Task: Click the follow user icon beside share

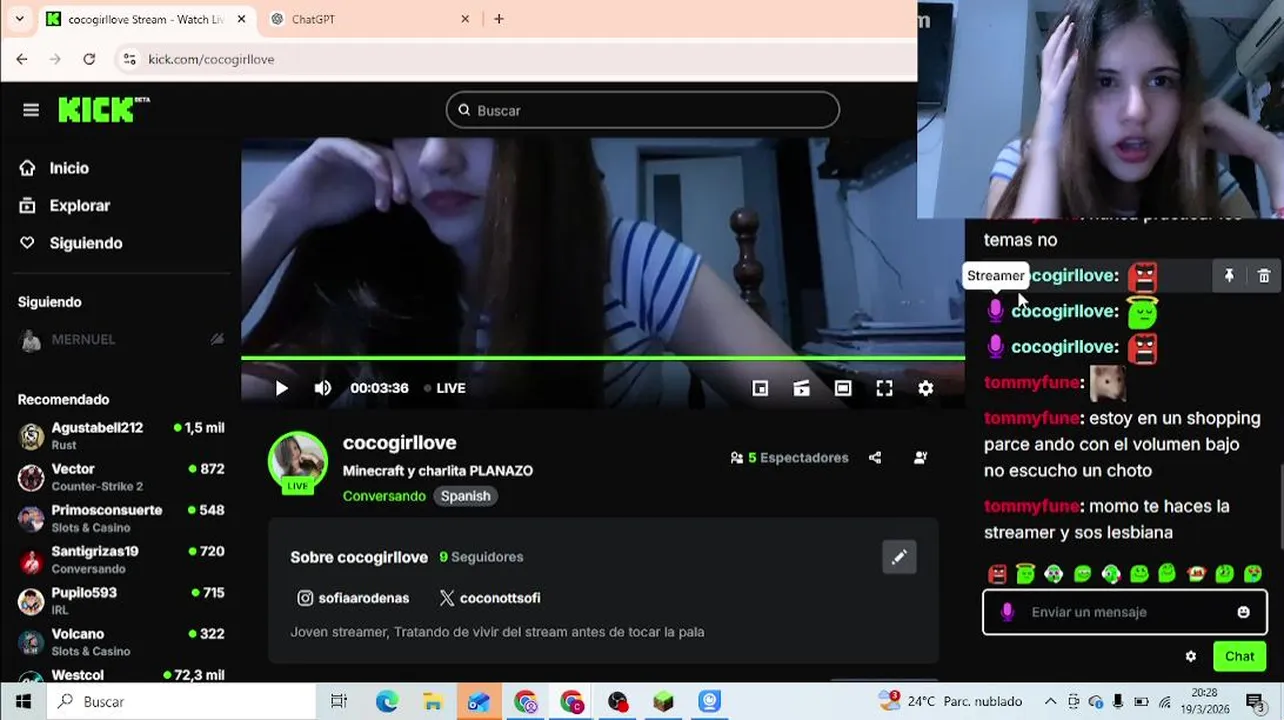Action: click(x=920, y=458)
